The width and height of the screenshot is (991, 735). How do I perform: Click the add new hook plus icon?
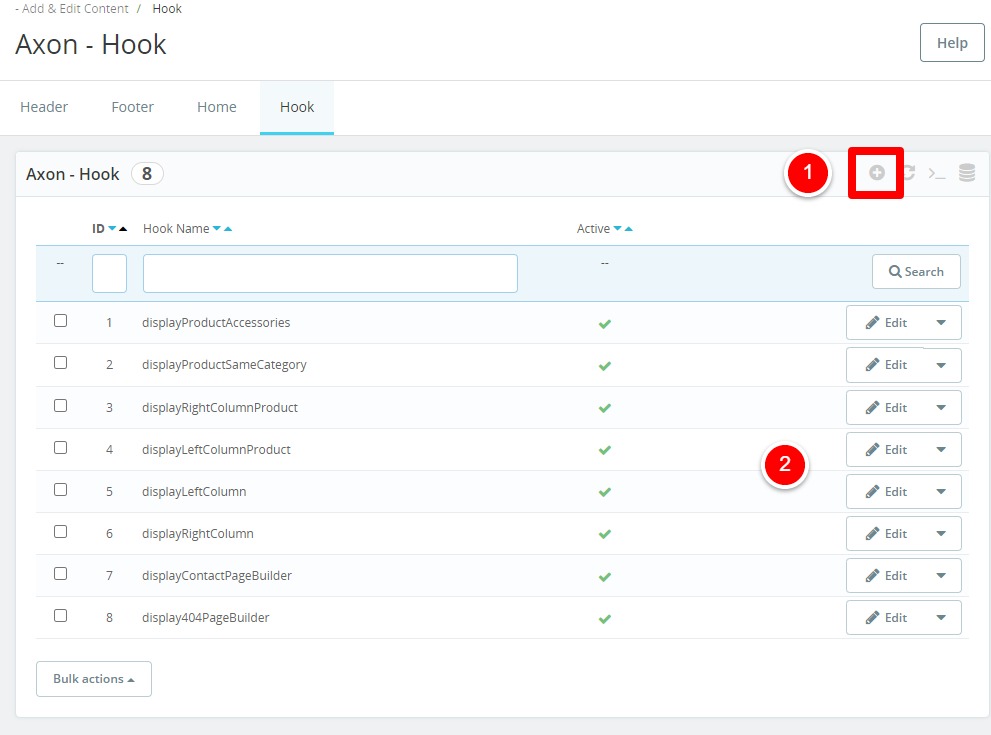click(x=876, y=173)
